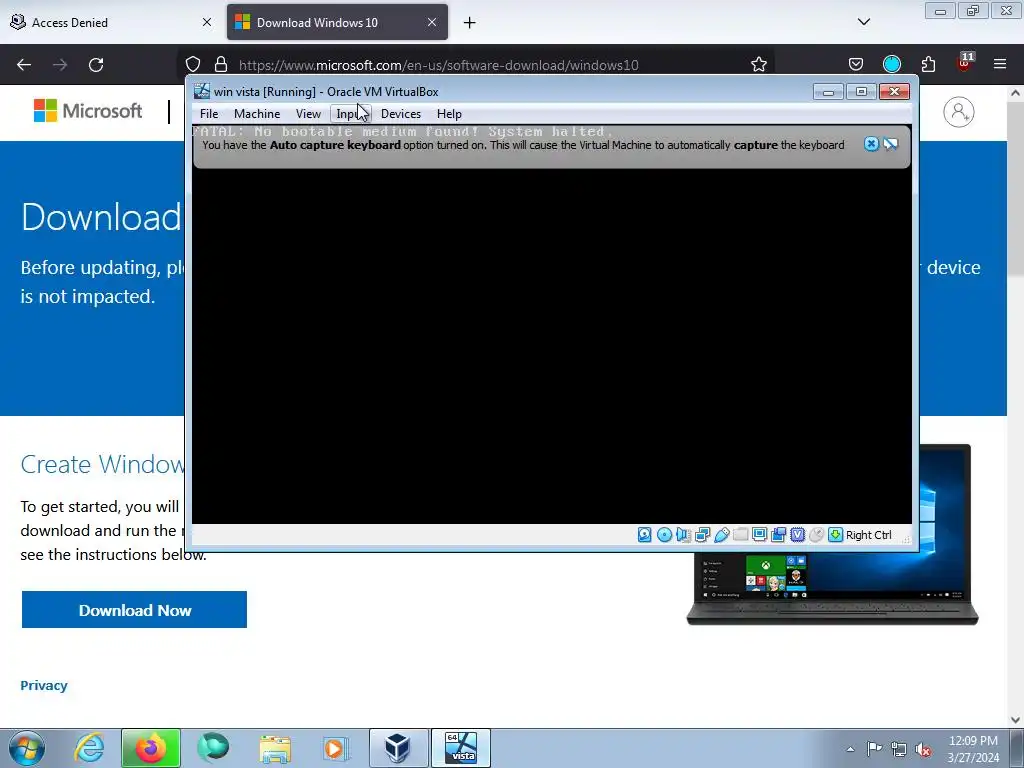1024x768 pixels.
Task: Open the Help menu in VirtualBox
Action: tap(449, 114)
